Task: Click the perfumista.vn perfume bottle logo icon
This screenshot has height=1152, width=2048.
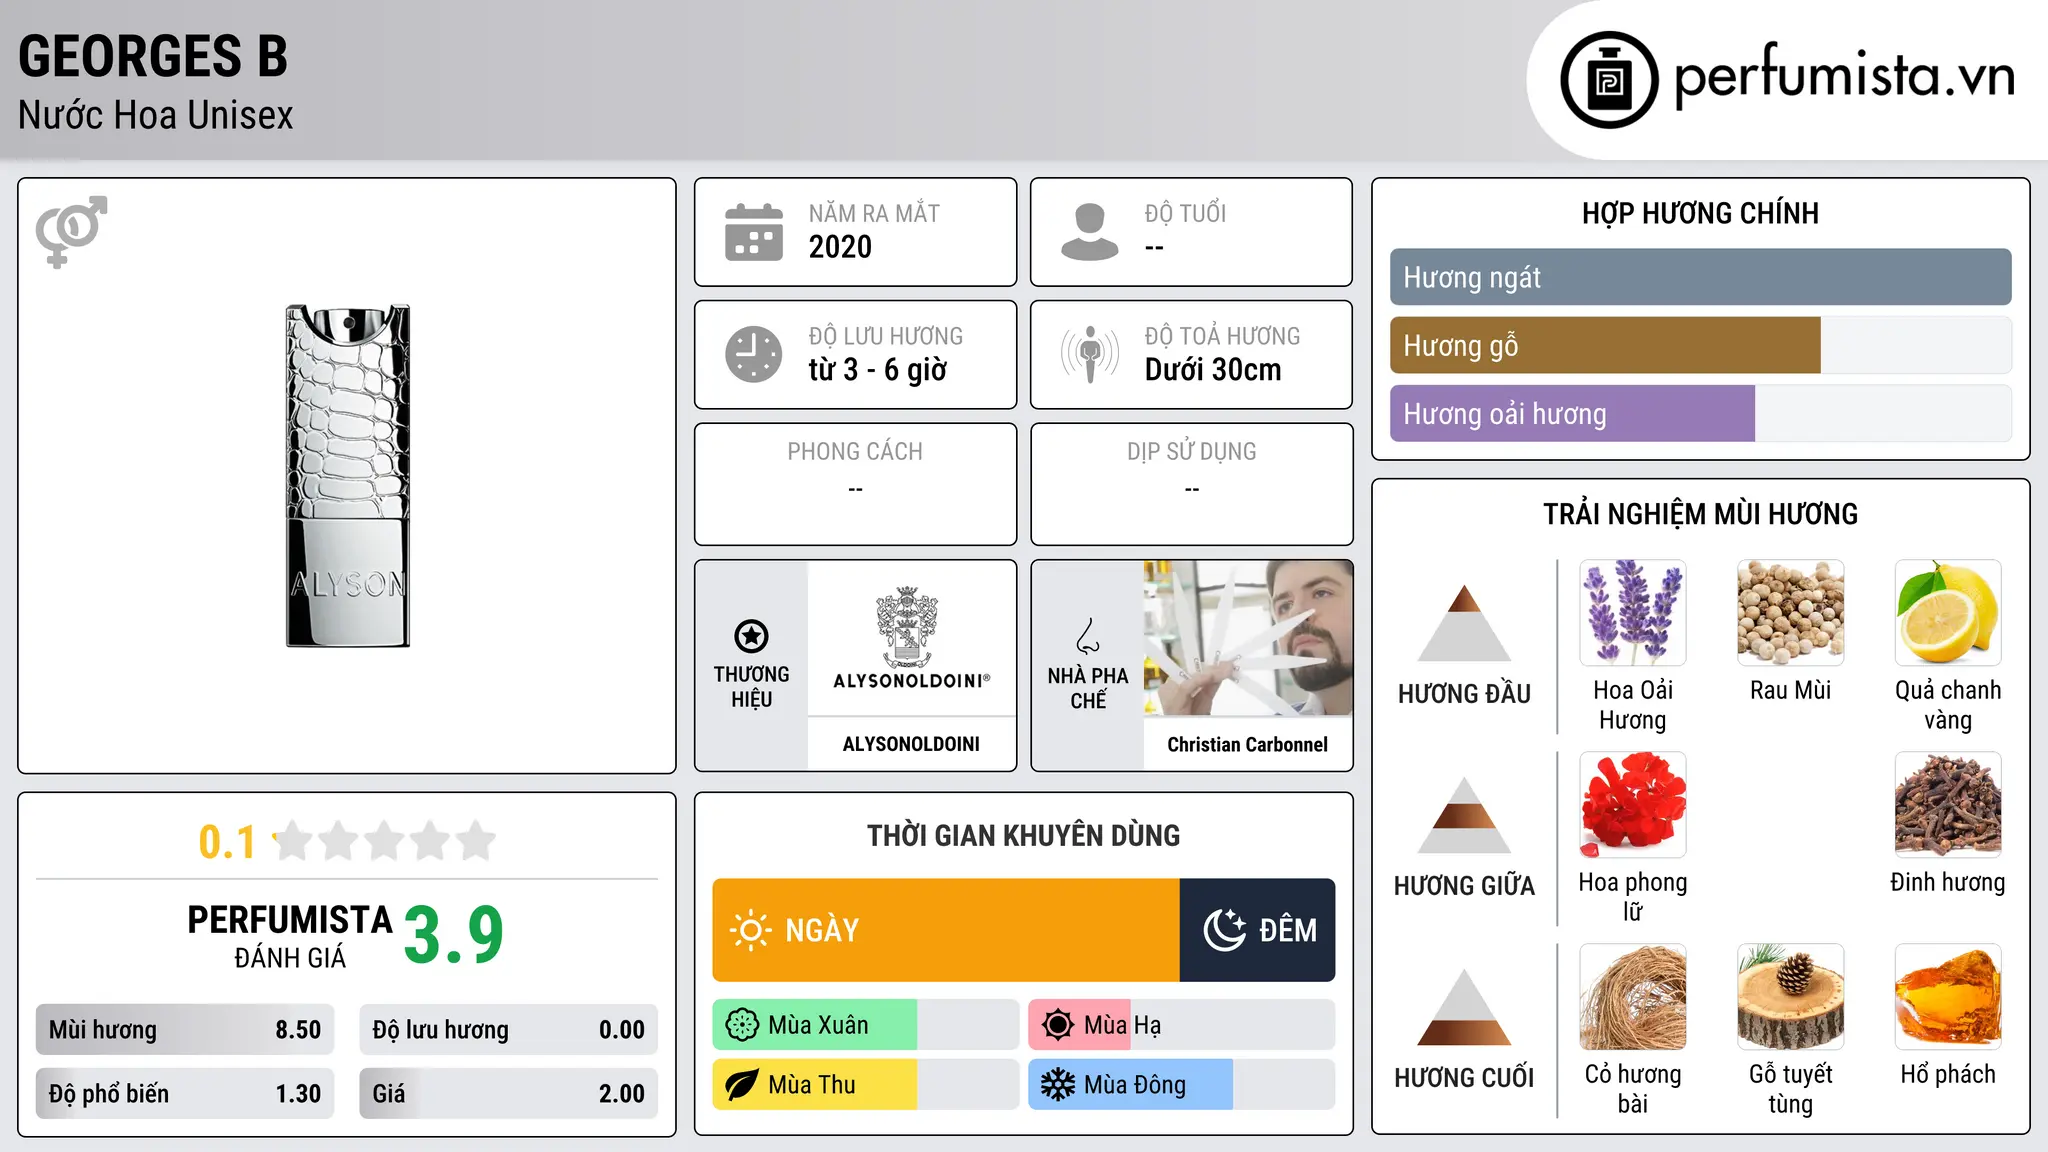Action: pos(1609,80)
